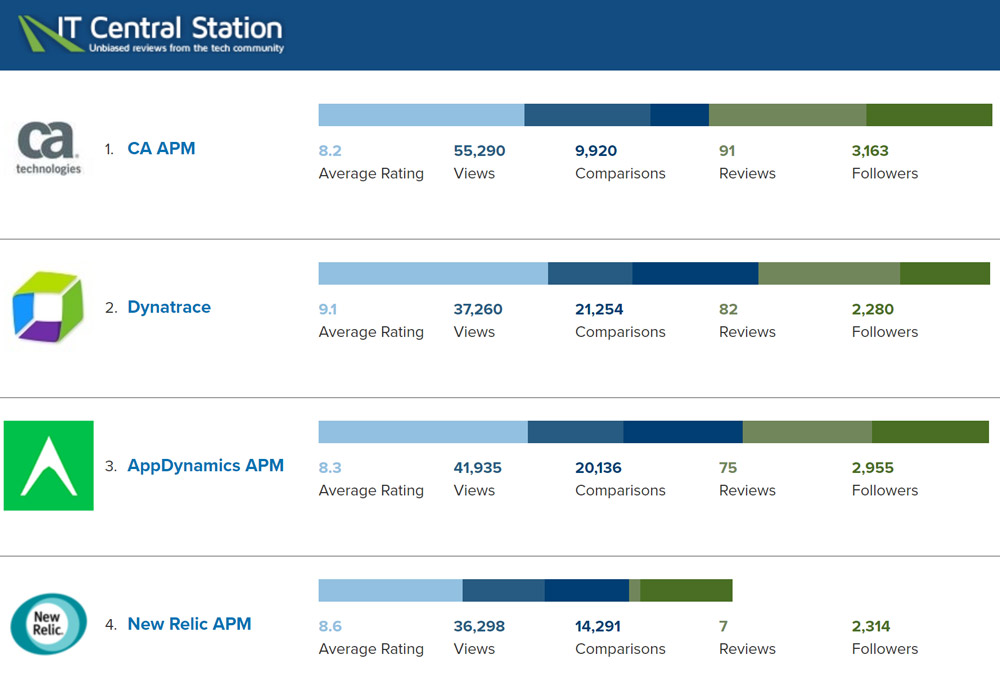Click the Comparisons label under 20,136

(621, 491)
